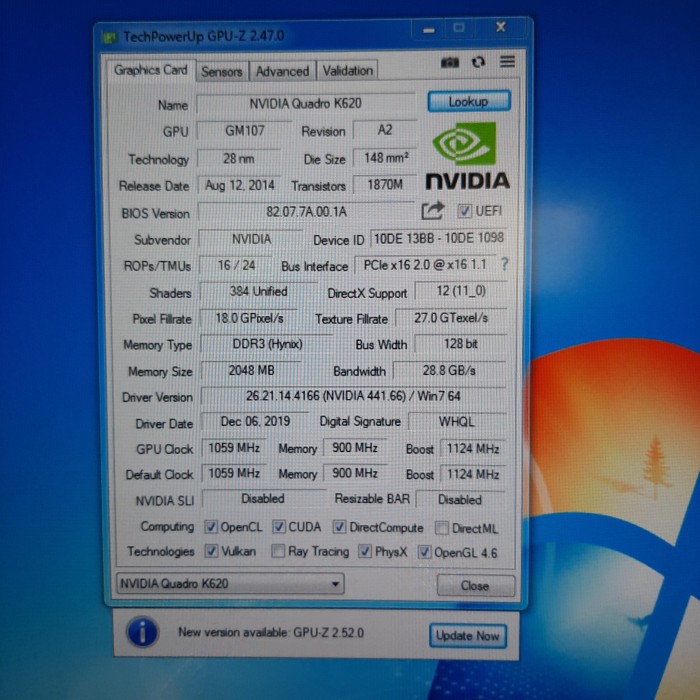Click the refresh icon in GPU-Z
The image size is (700, 700).
[x=478, y=62]
